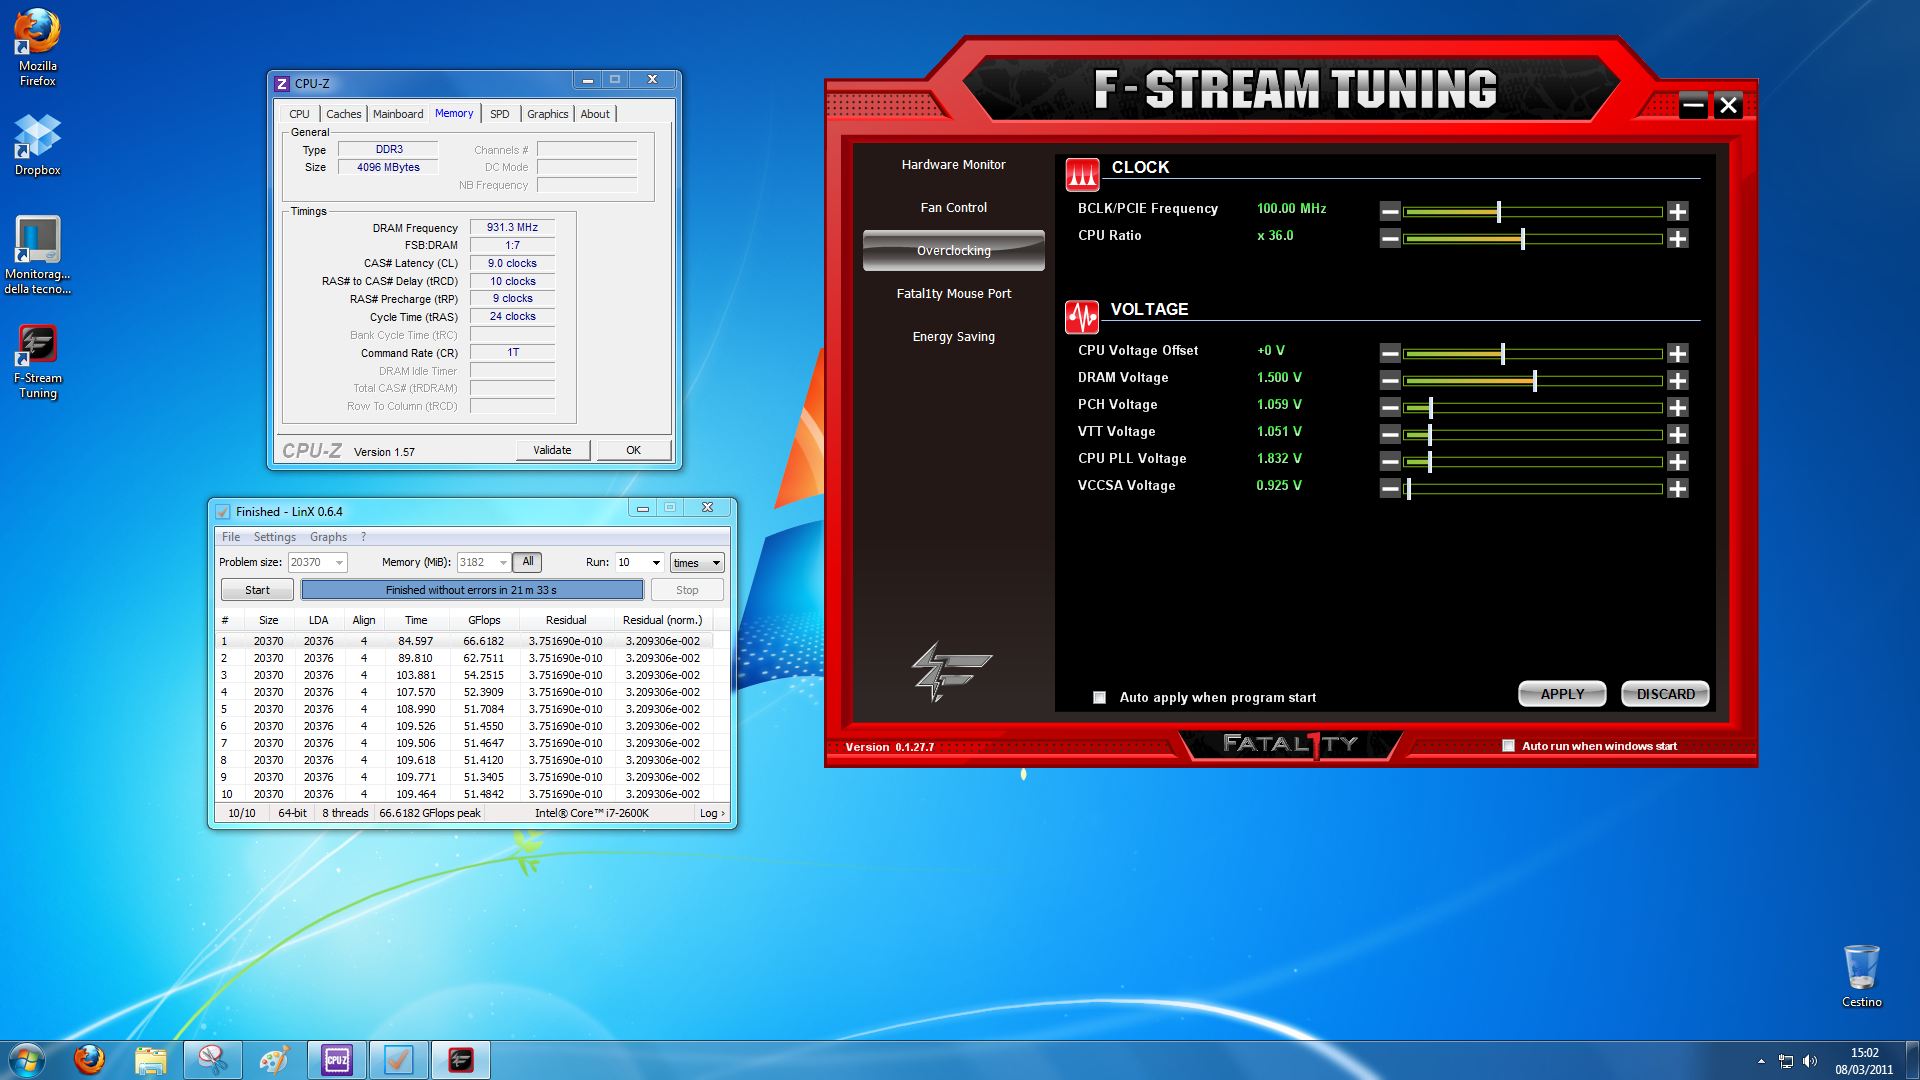Enable Auto apply when program start

click(x=1099, y=697)
